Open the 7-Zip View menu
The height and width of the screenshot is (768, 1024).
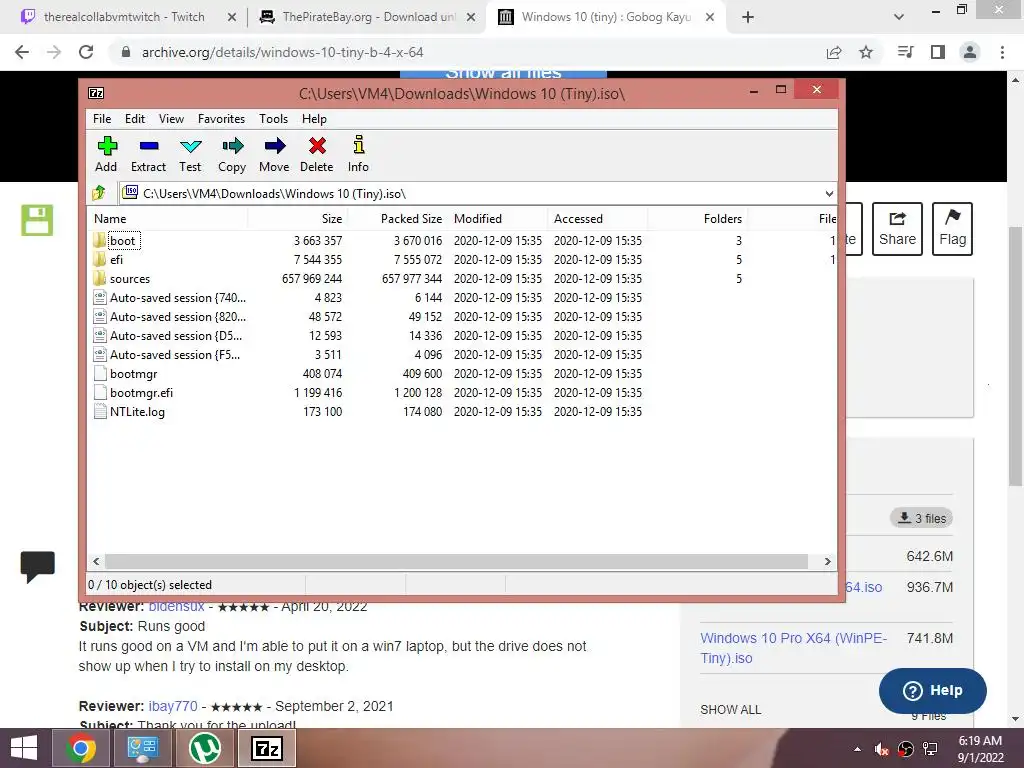click(x=171, y=119)
